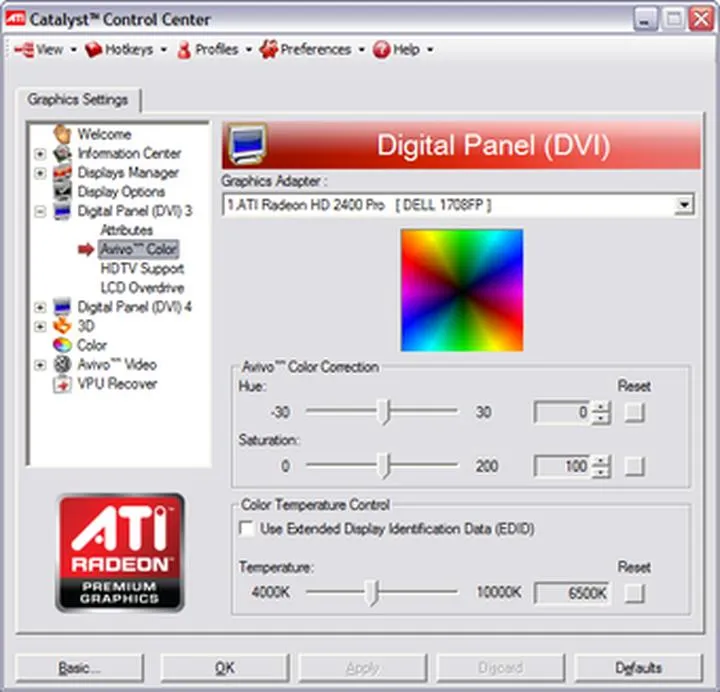Click the Temperature slider handle
The image size is (720, 692).
(x=372, y=593)
